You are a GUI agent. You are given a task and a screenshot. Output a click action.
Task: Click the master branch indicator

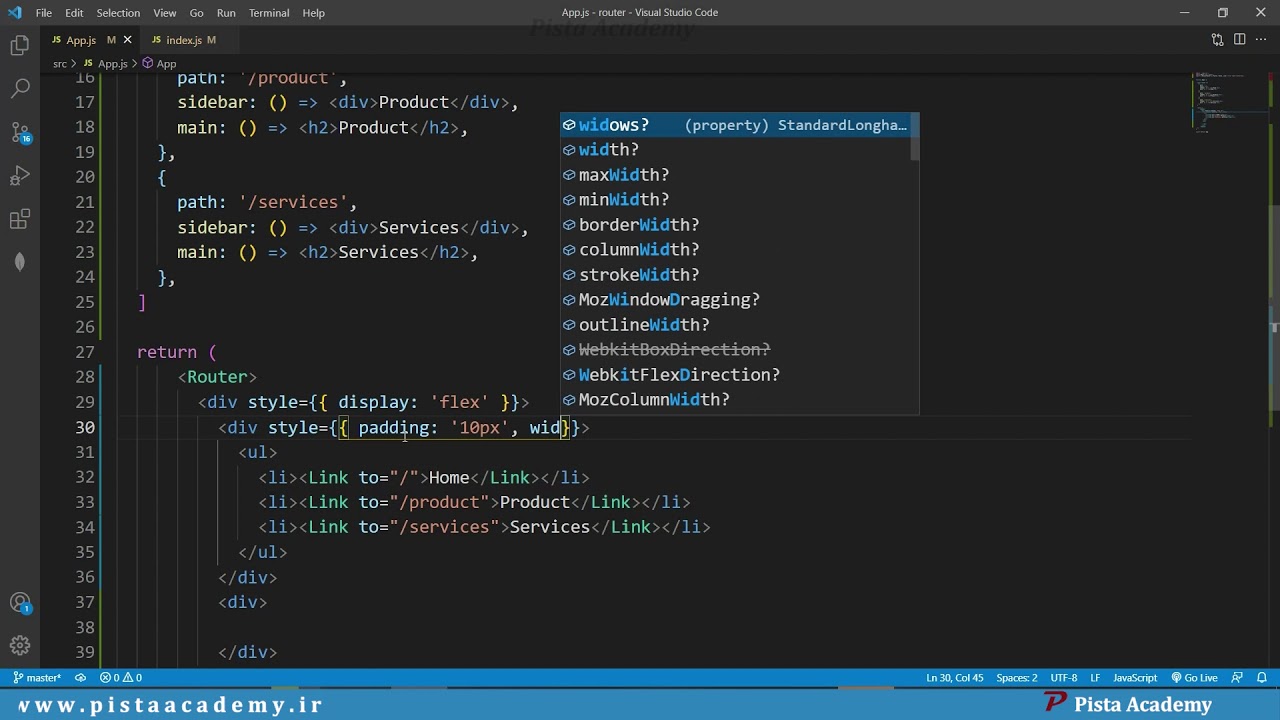[x=37, y=678]
